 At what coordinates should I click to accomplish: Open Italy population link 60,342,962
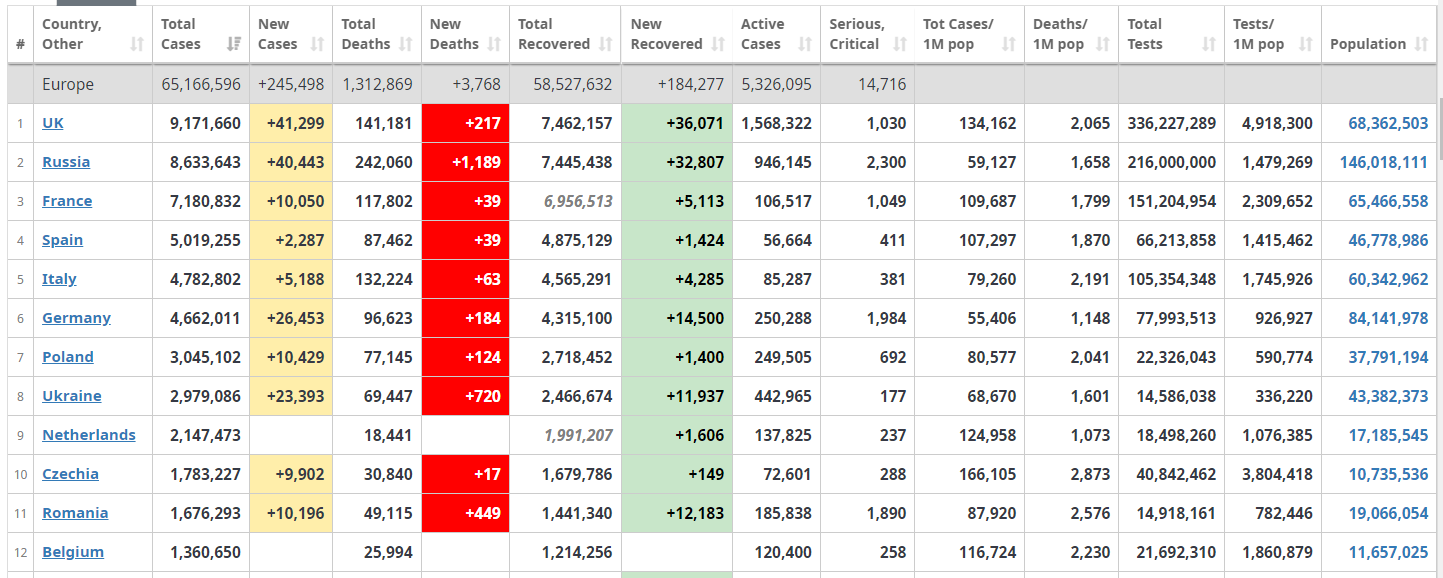click(1388, 279)
